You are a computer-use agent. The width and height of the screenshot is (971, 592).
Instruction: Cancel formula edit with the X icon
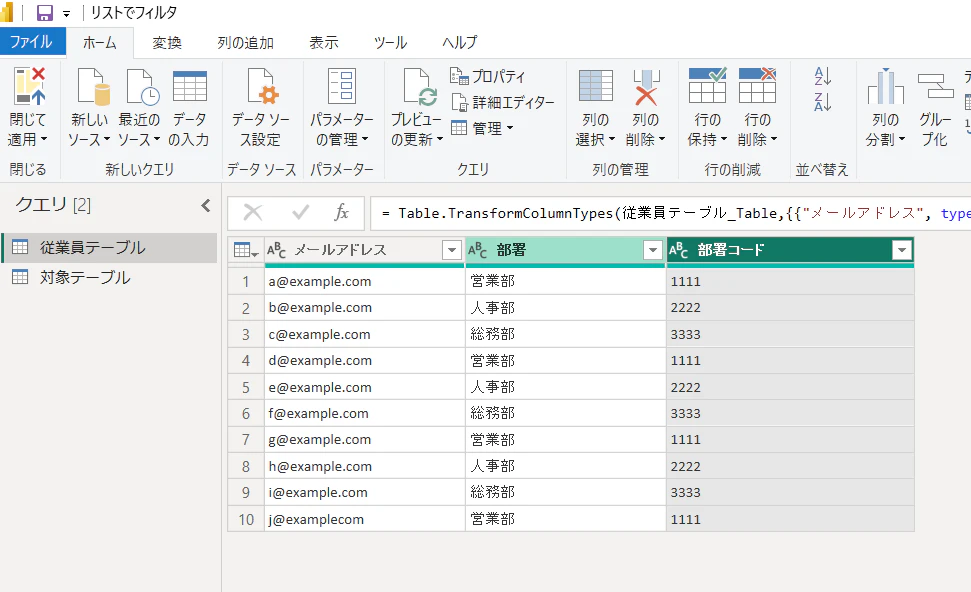pyautogui.click(x=253, y=213)
